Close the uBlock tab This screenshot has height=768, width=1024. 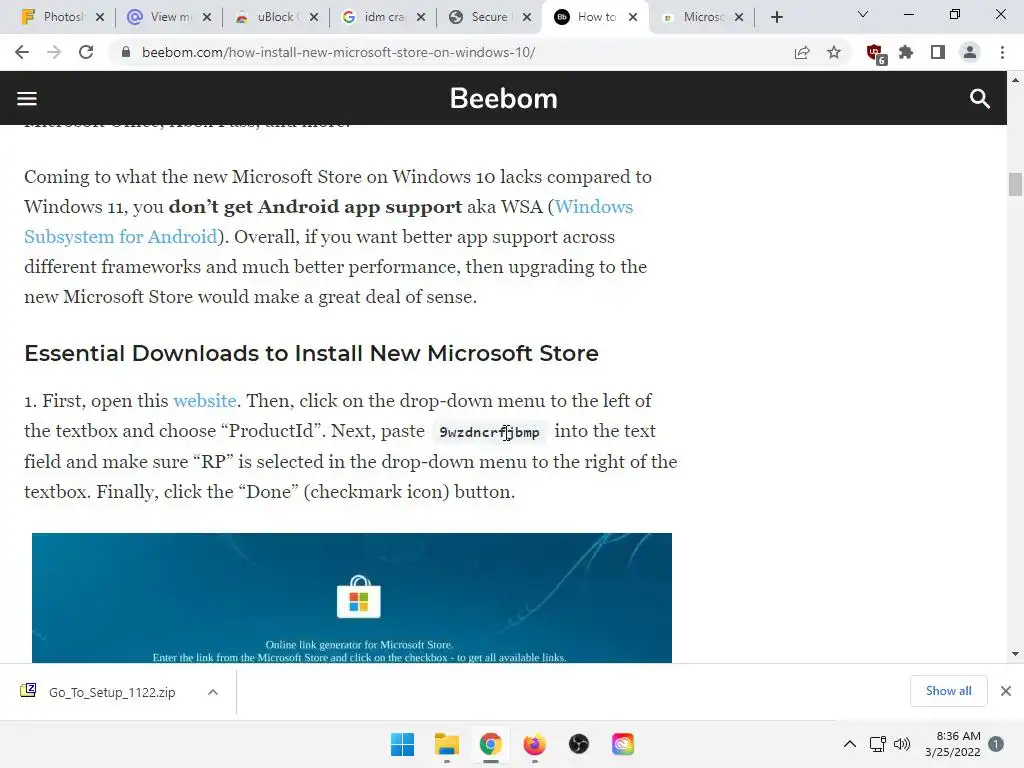click(314, 17)
